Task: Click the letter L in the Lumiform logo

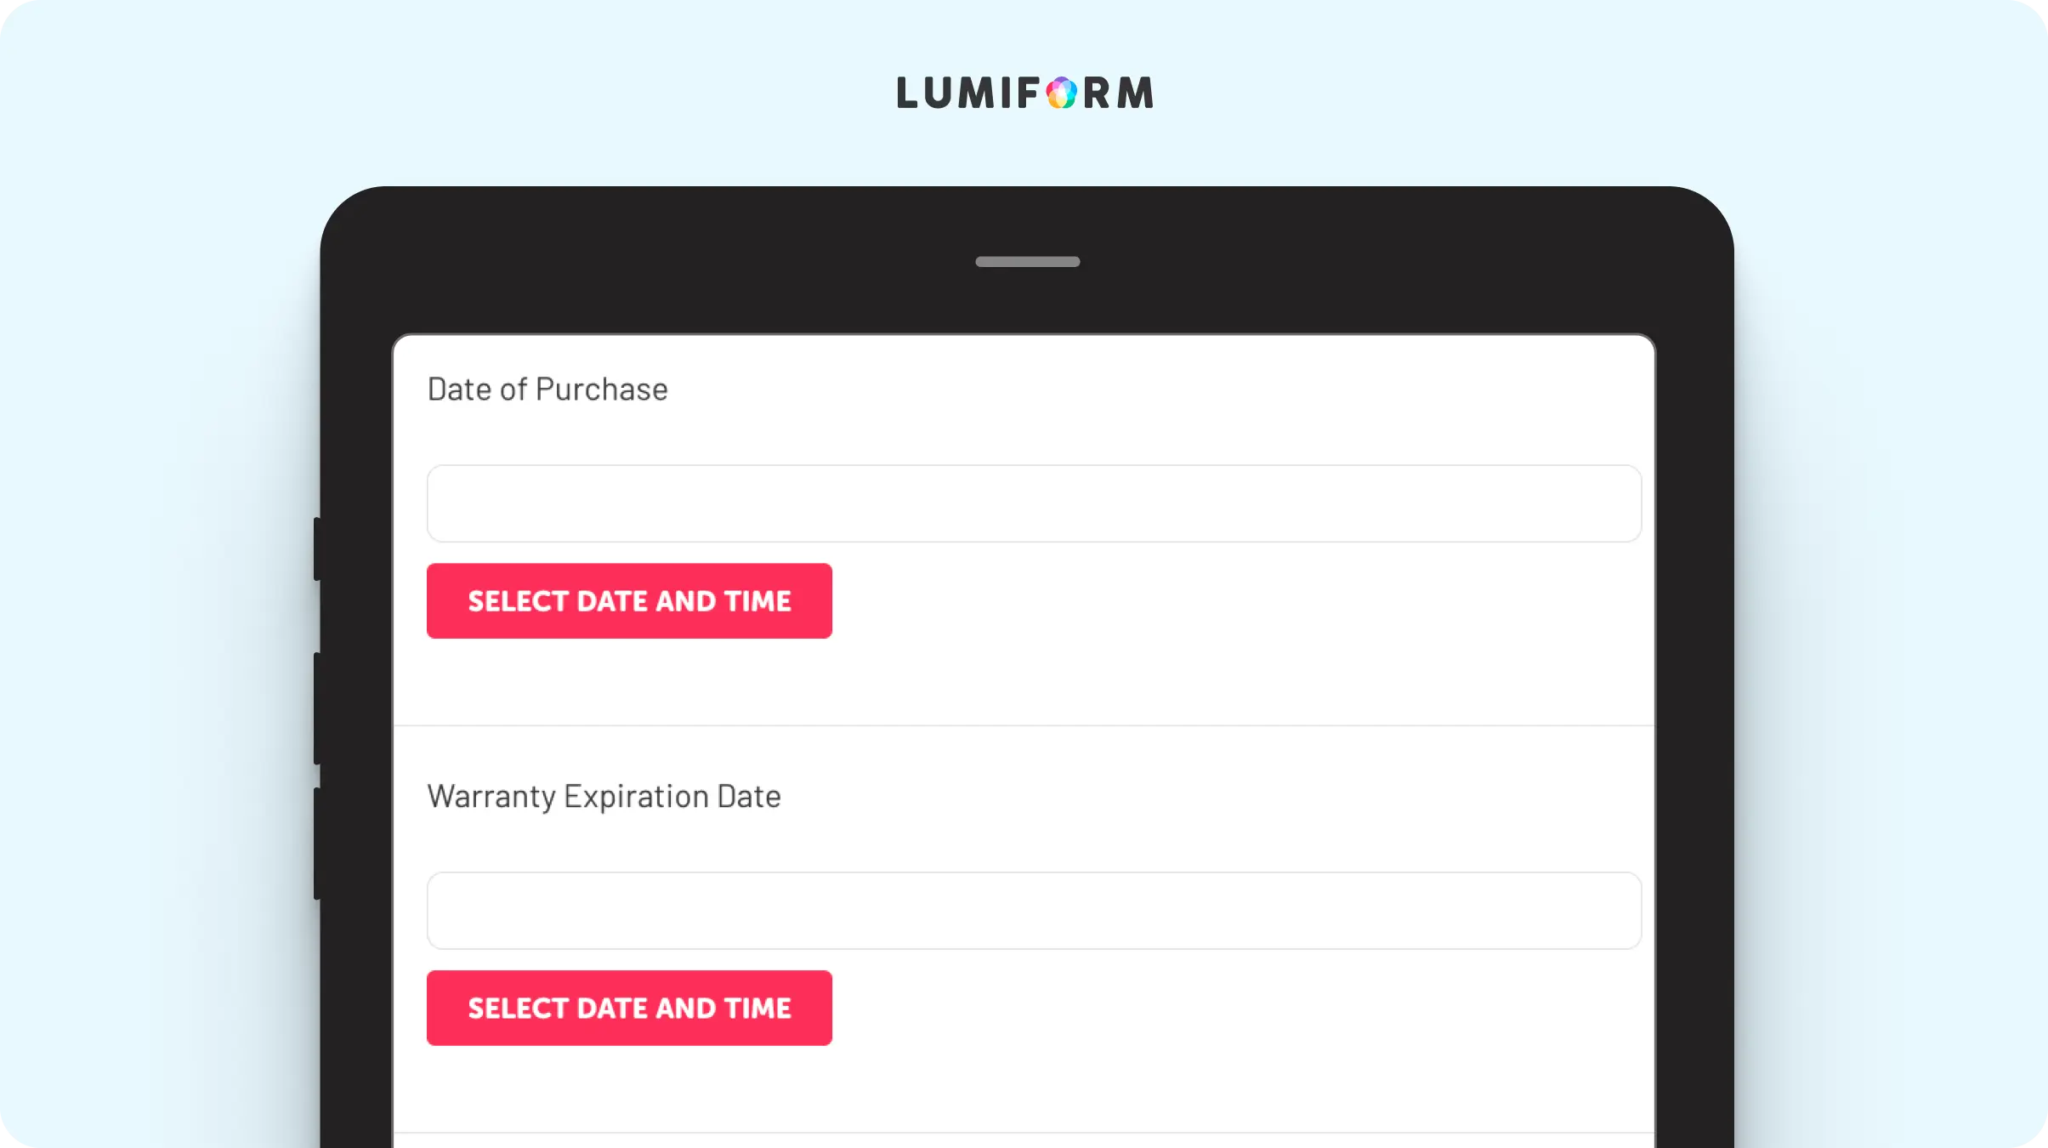Action: pos(908,93)
